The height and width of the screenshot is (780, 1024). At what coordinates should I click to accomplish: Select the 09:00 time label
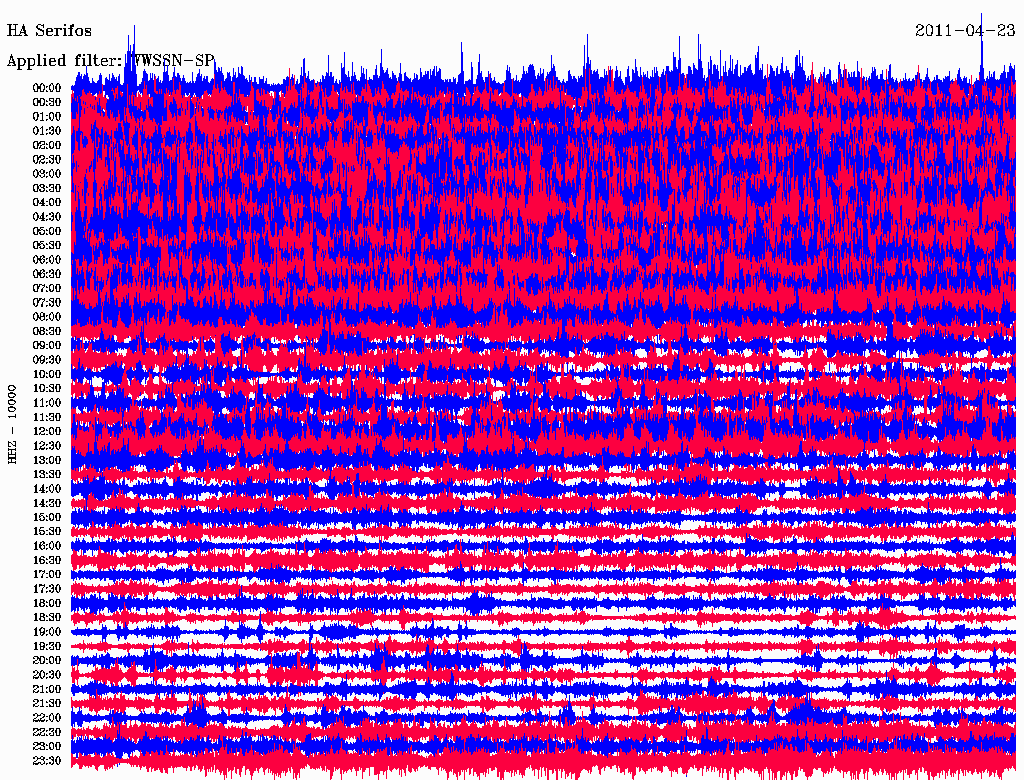[47, 346]
